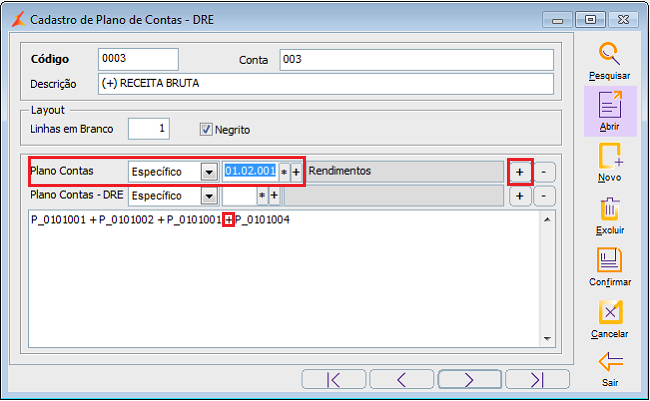Image resolution: width=650 pixels, height=401 pixels.
Task: Open a record with Abrir
Action: [610, 111]
